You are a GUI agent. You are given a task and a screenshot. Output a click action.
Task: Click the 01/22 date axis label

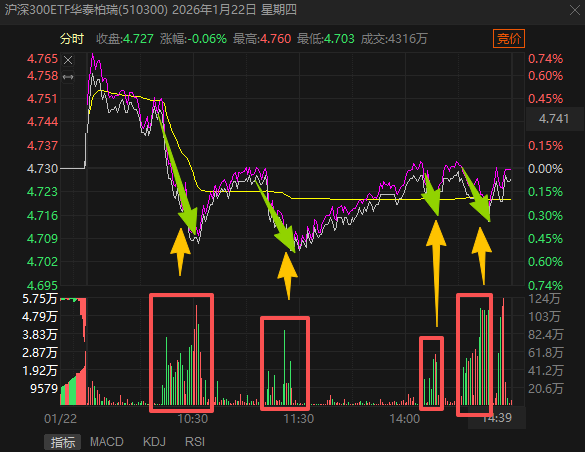coord(60,419)
